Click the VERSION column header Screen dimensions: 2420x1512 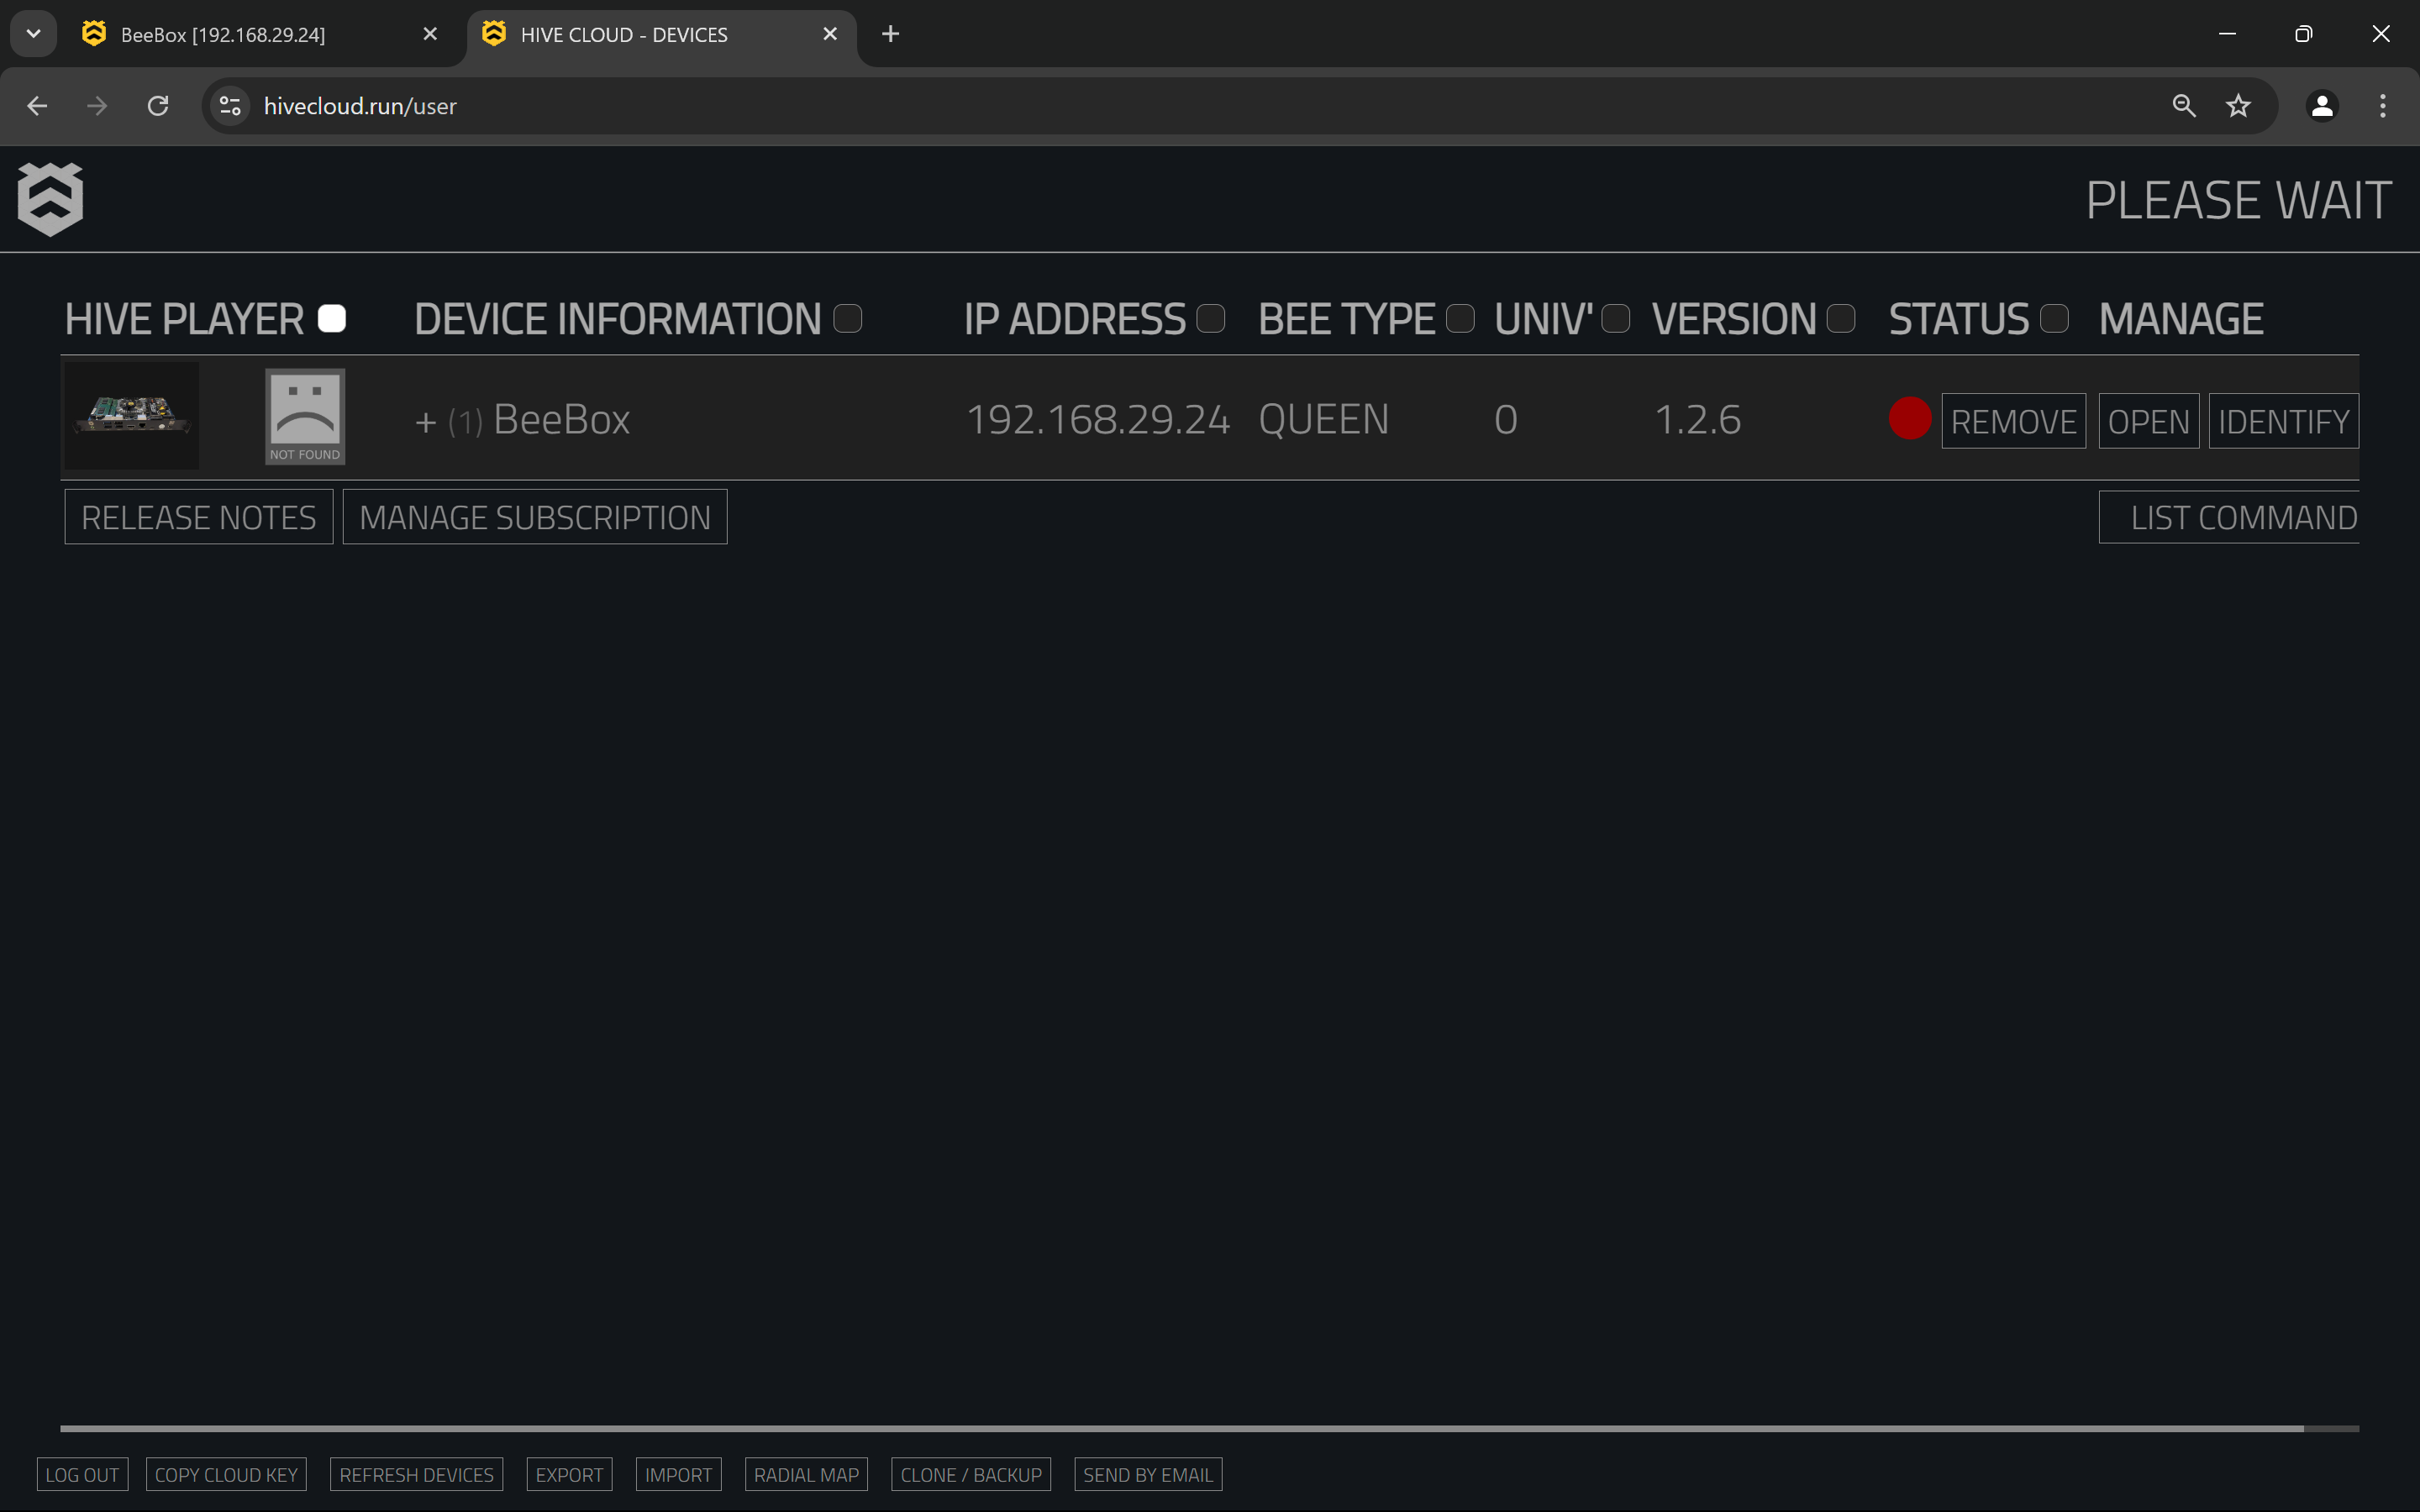pos(1734,320)
